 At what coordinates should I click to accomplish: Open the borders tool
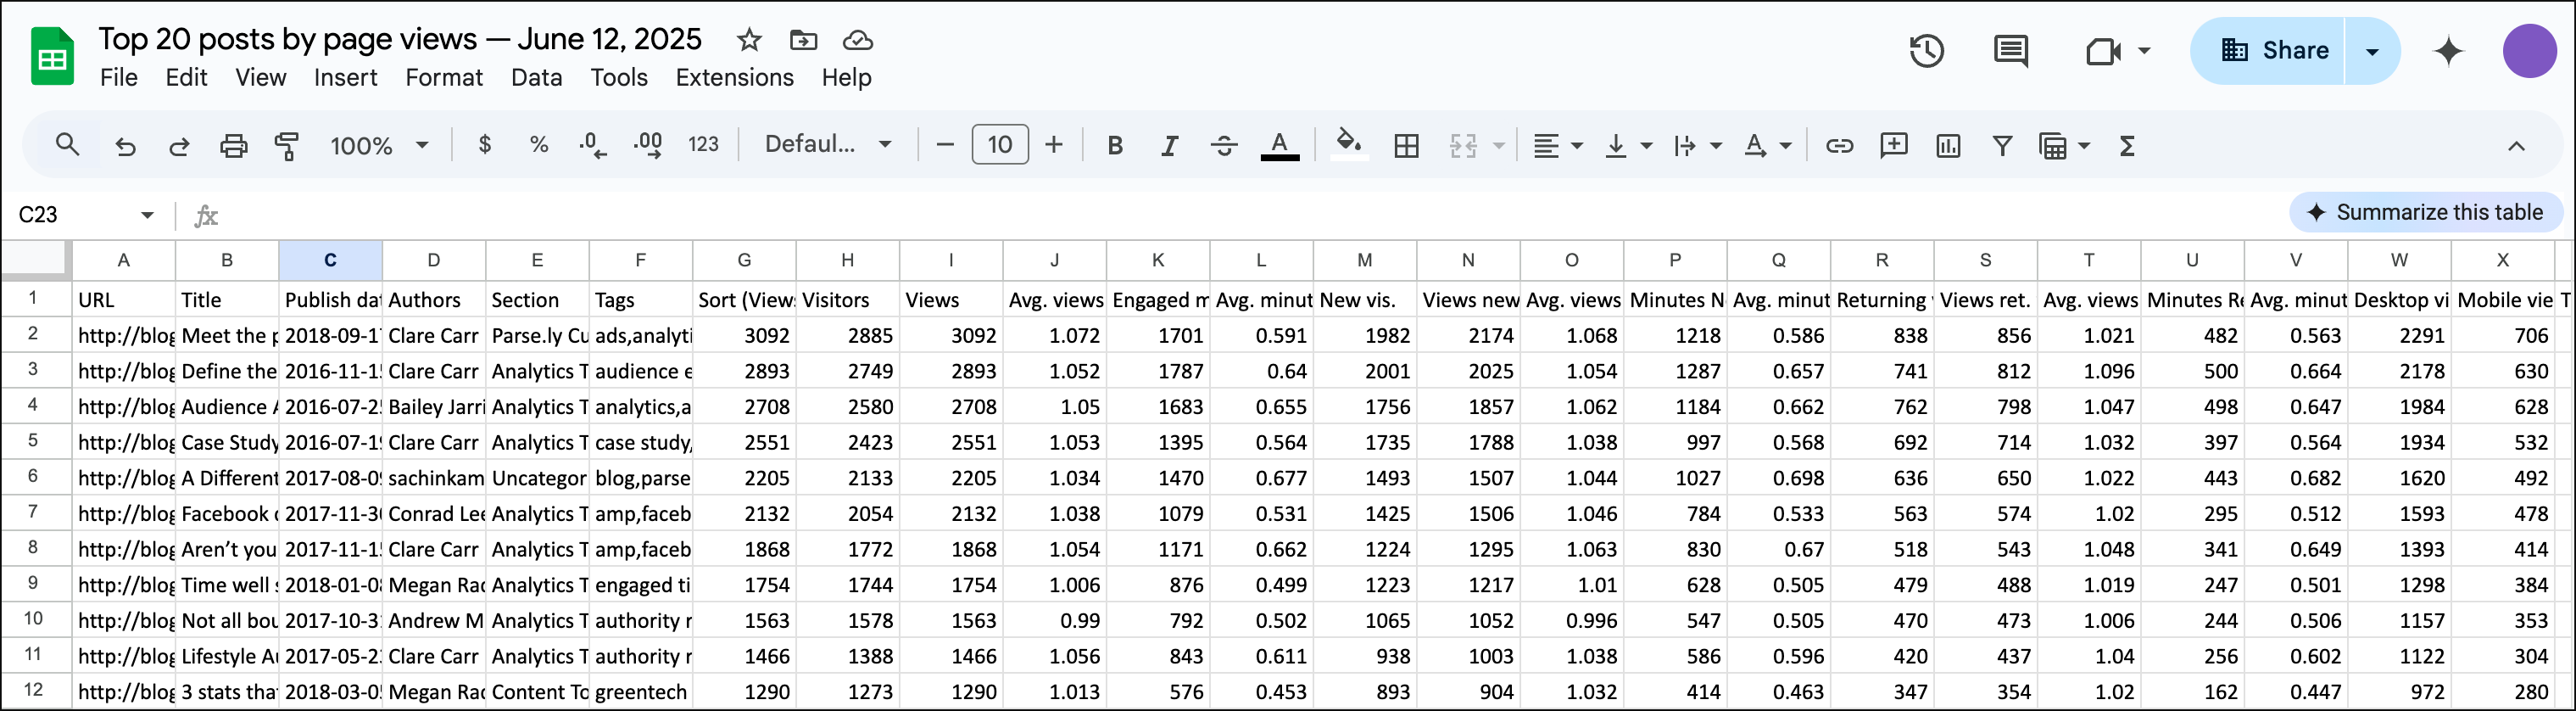(x=1406, y=146)
